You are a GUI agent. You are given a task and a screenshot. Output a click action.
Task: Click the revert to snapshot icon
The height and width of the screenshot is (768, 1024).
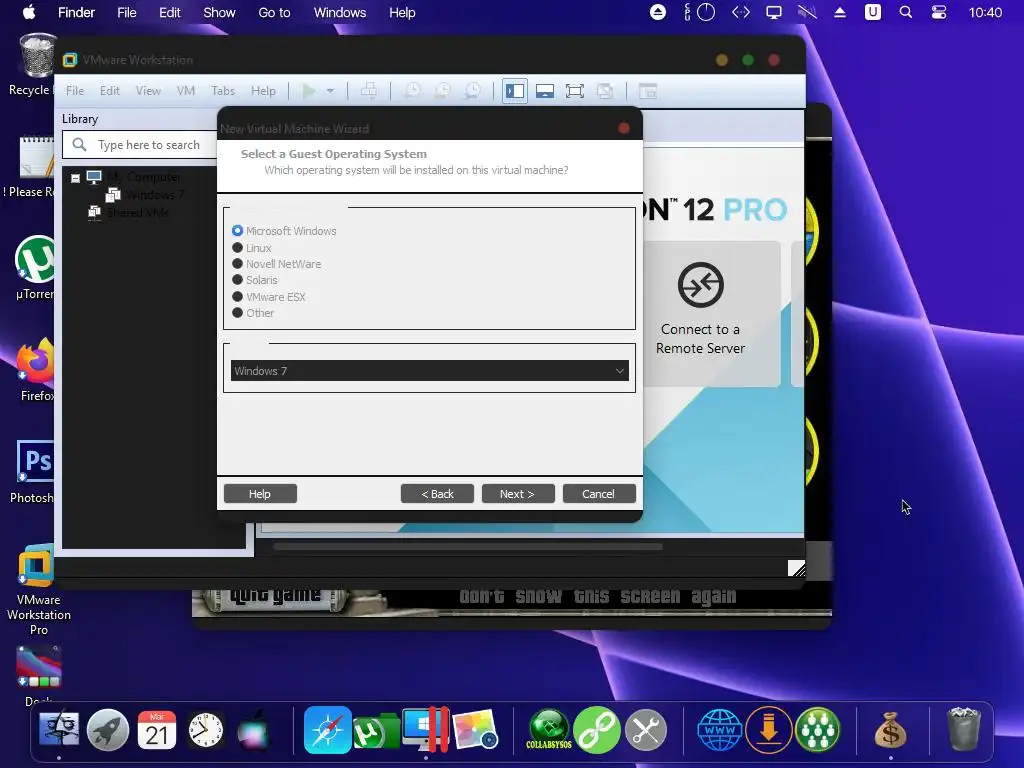442,91
